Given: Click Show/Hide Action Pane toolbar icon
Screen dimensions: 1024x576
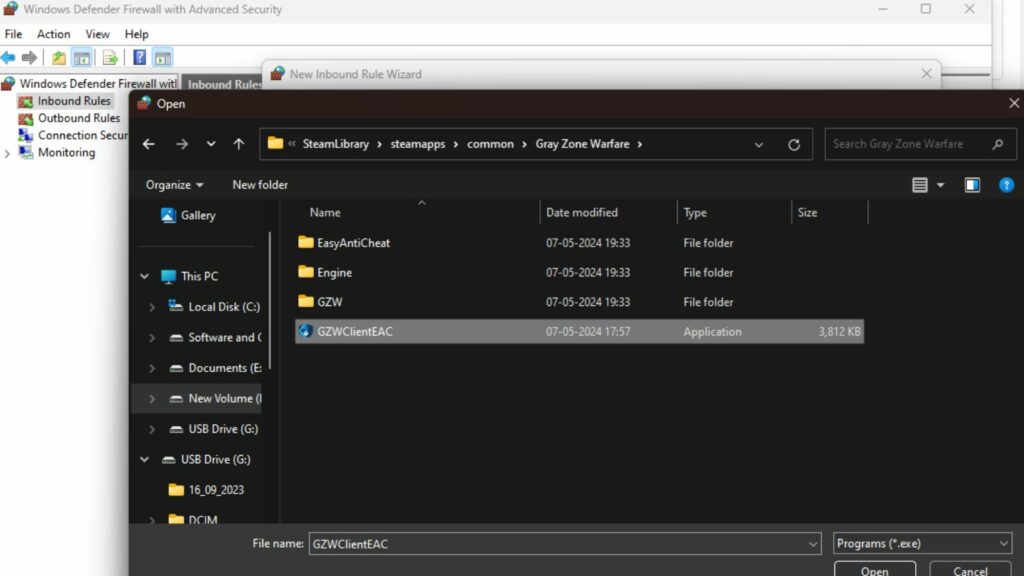Looking at the screenshot, I should [163, 57].
